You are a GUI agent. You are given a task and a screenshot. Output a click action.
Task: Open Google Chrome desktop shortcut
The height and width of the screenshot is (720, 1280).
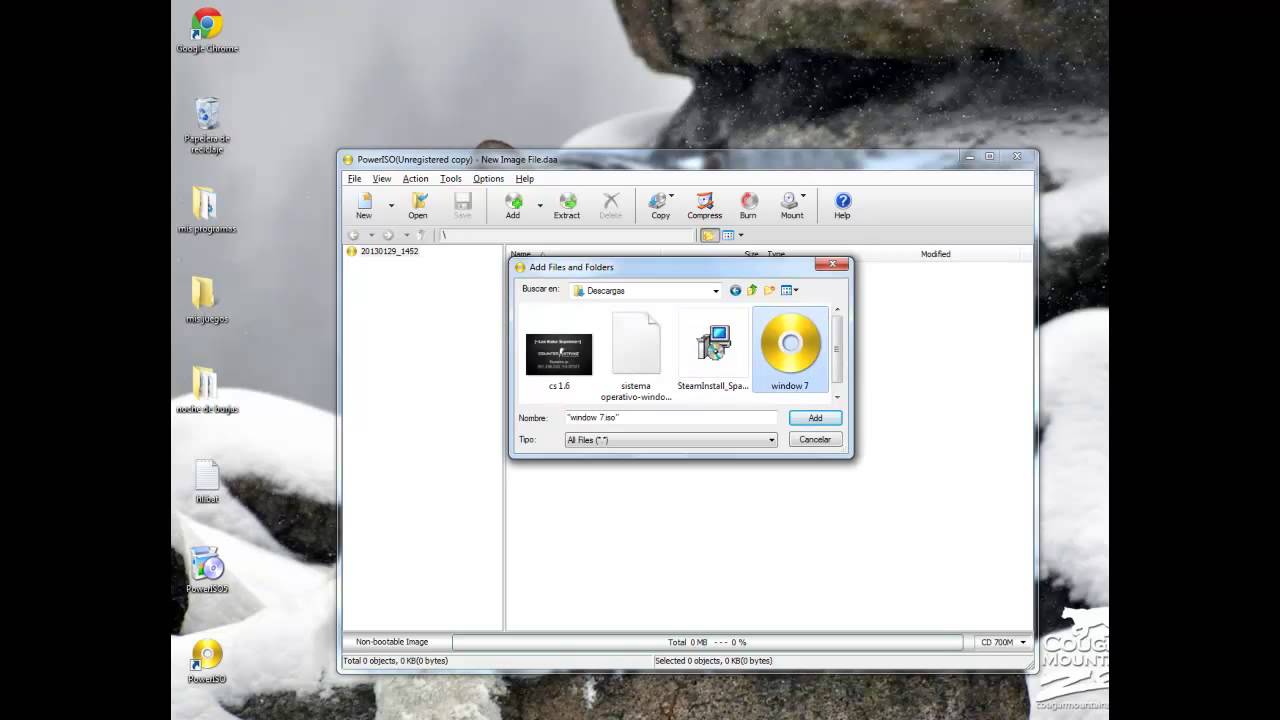(x=207, y=31)
